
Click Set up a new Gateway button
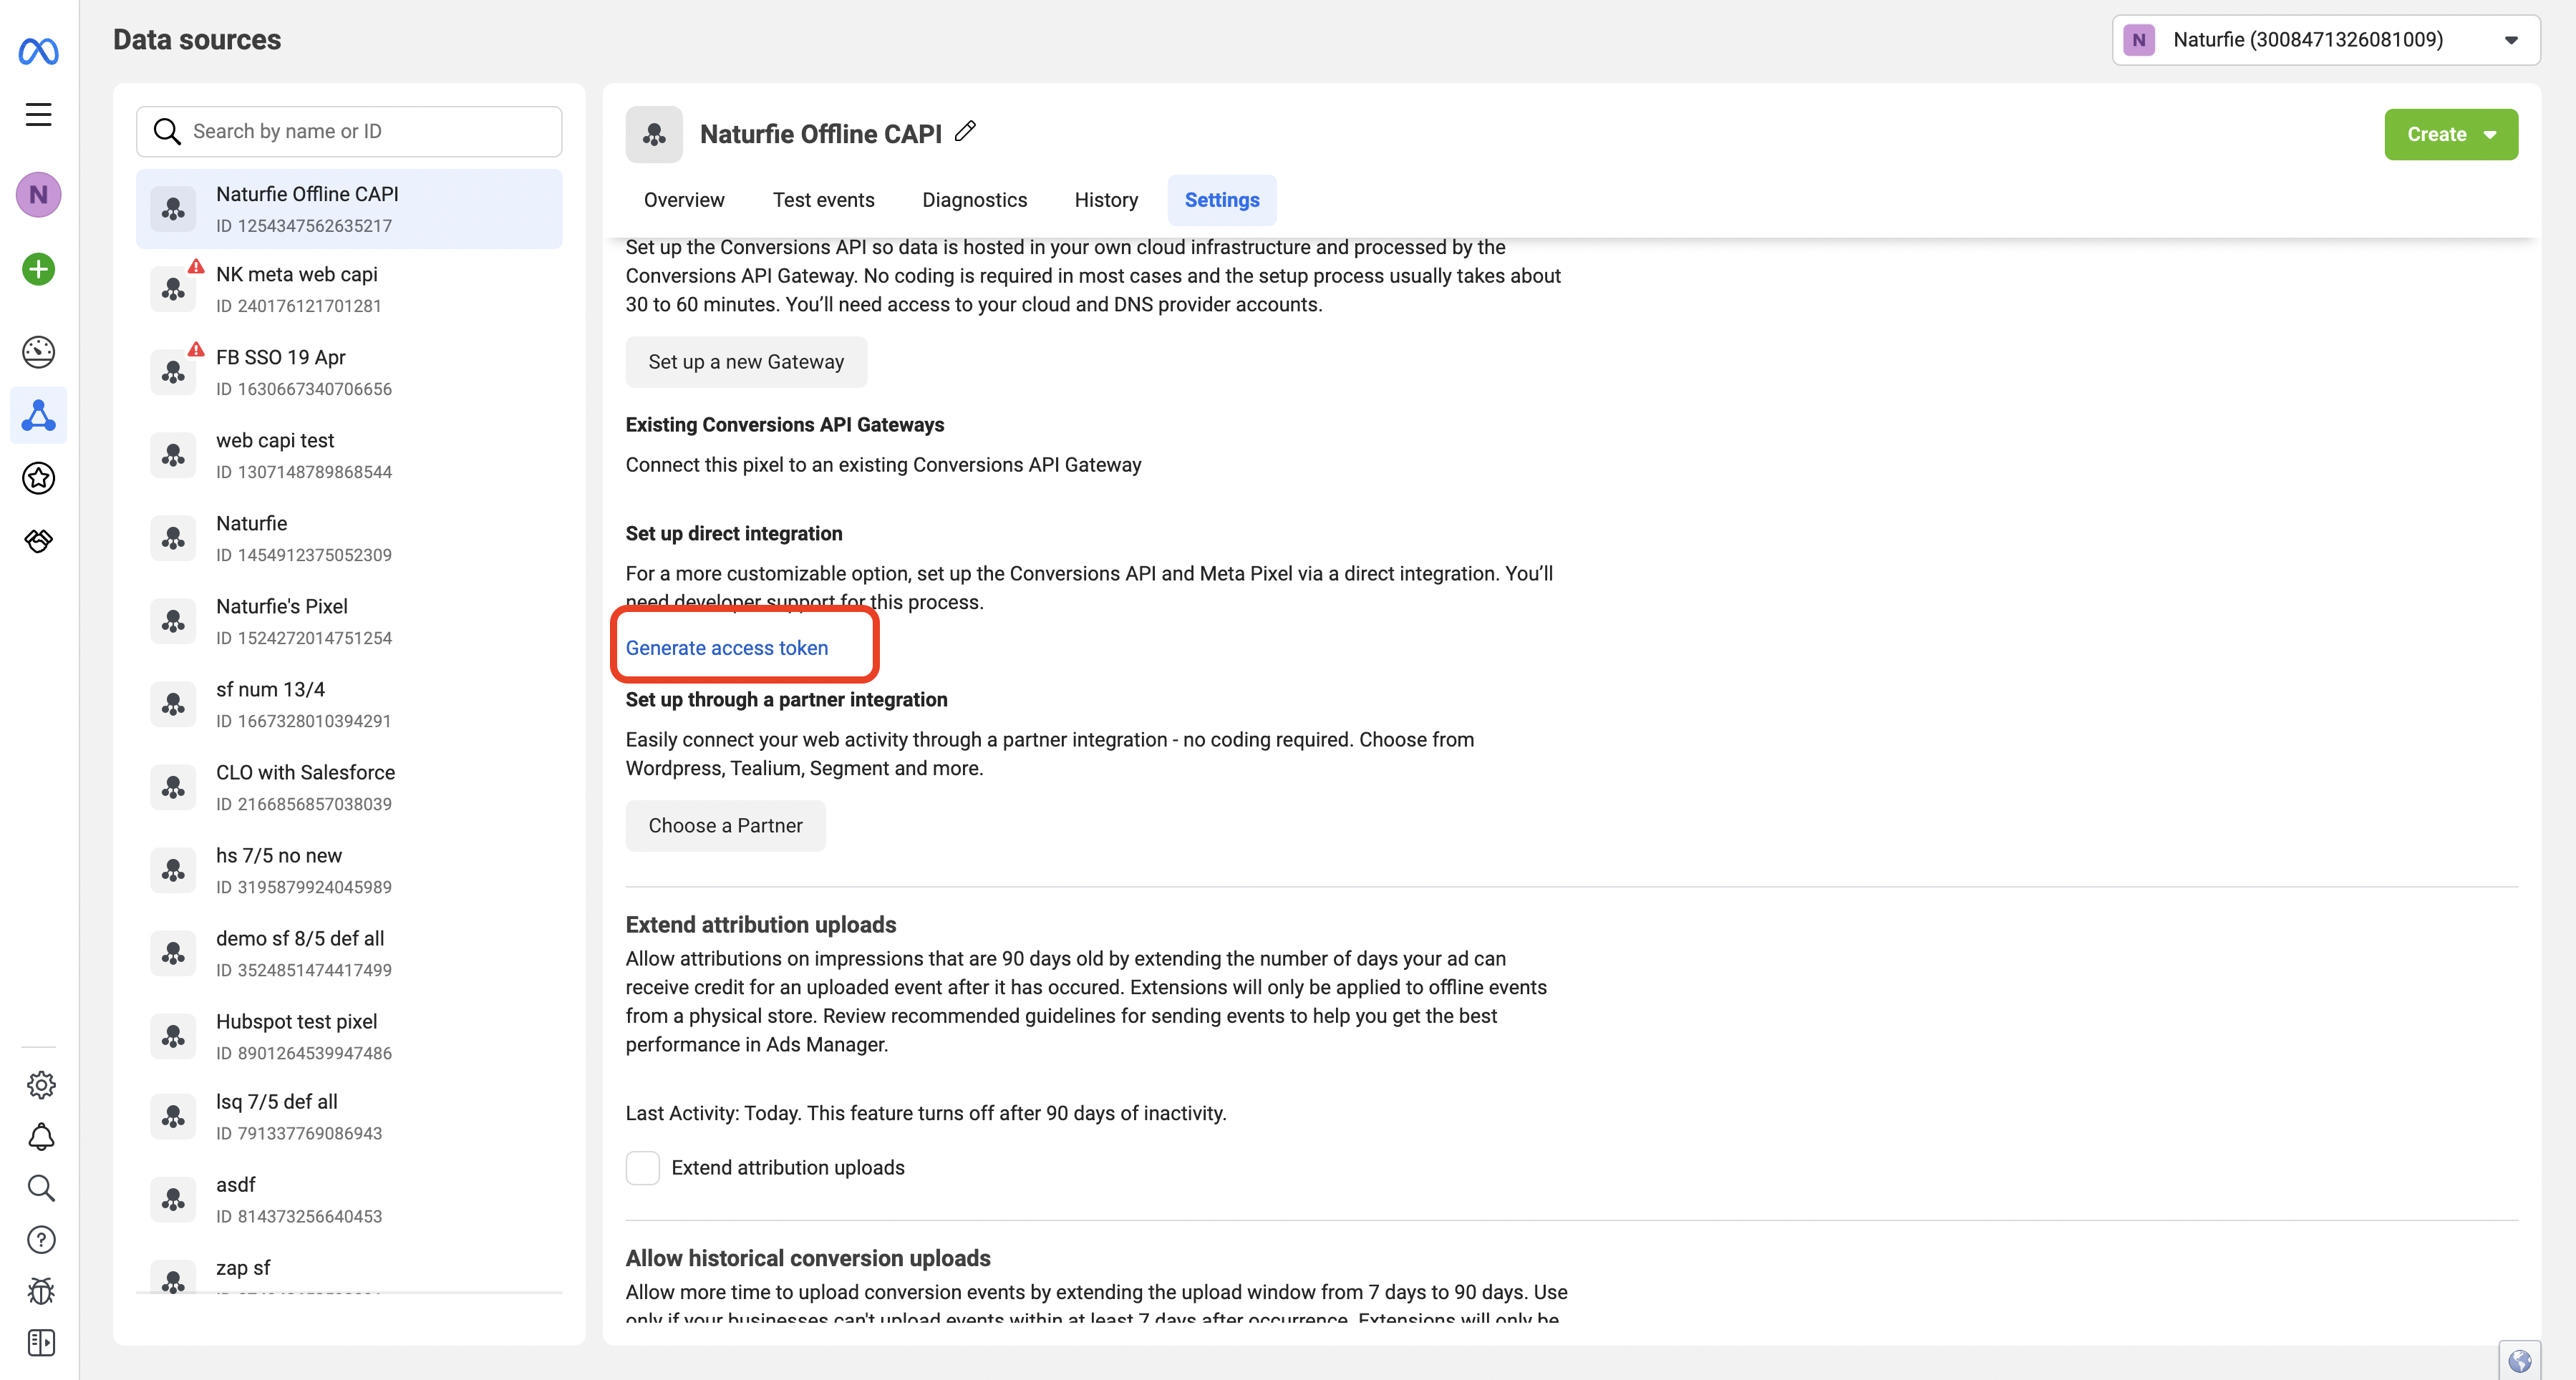746,362
